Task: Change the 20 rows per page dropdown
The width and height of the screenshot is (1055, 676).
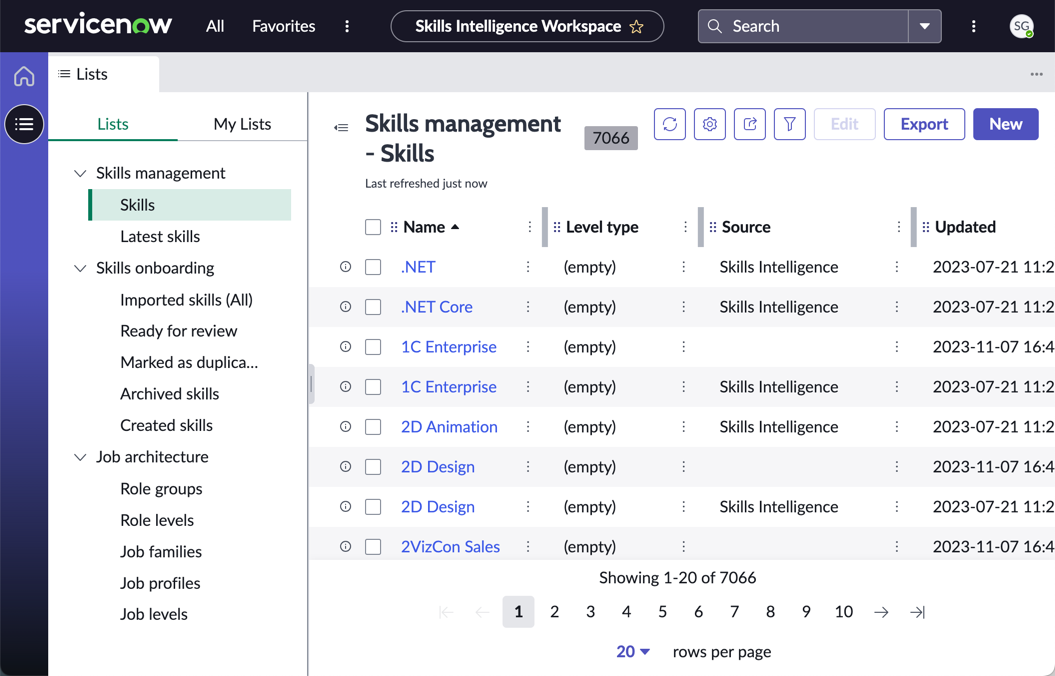Action: (x=632, y=652)
